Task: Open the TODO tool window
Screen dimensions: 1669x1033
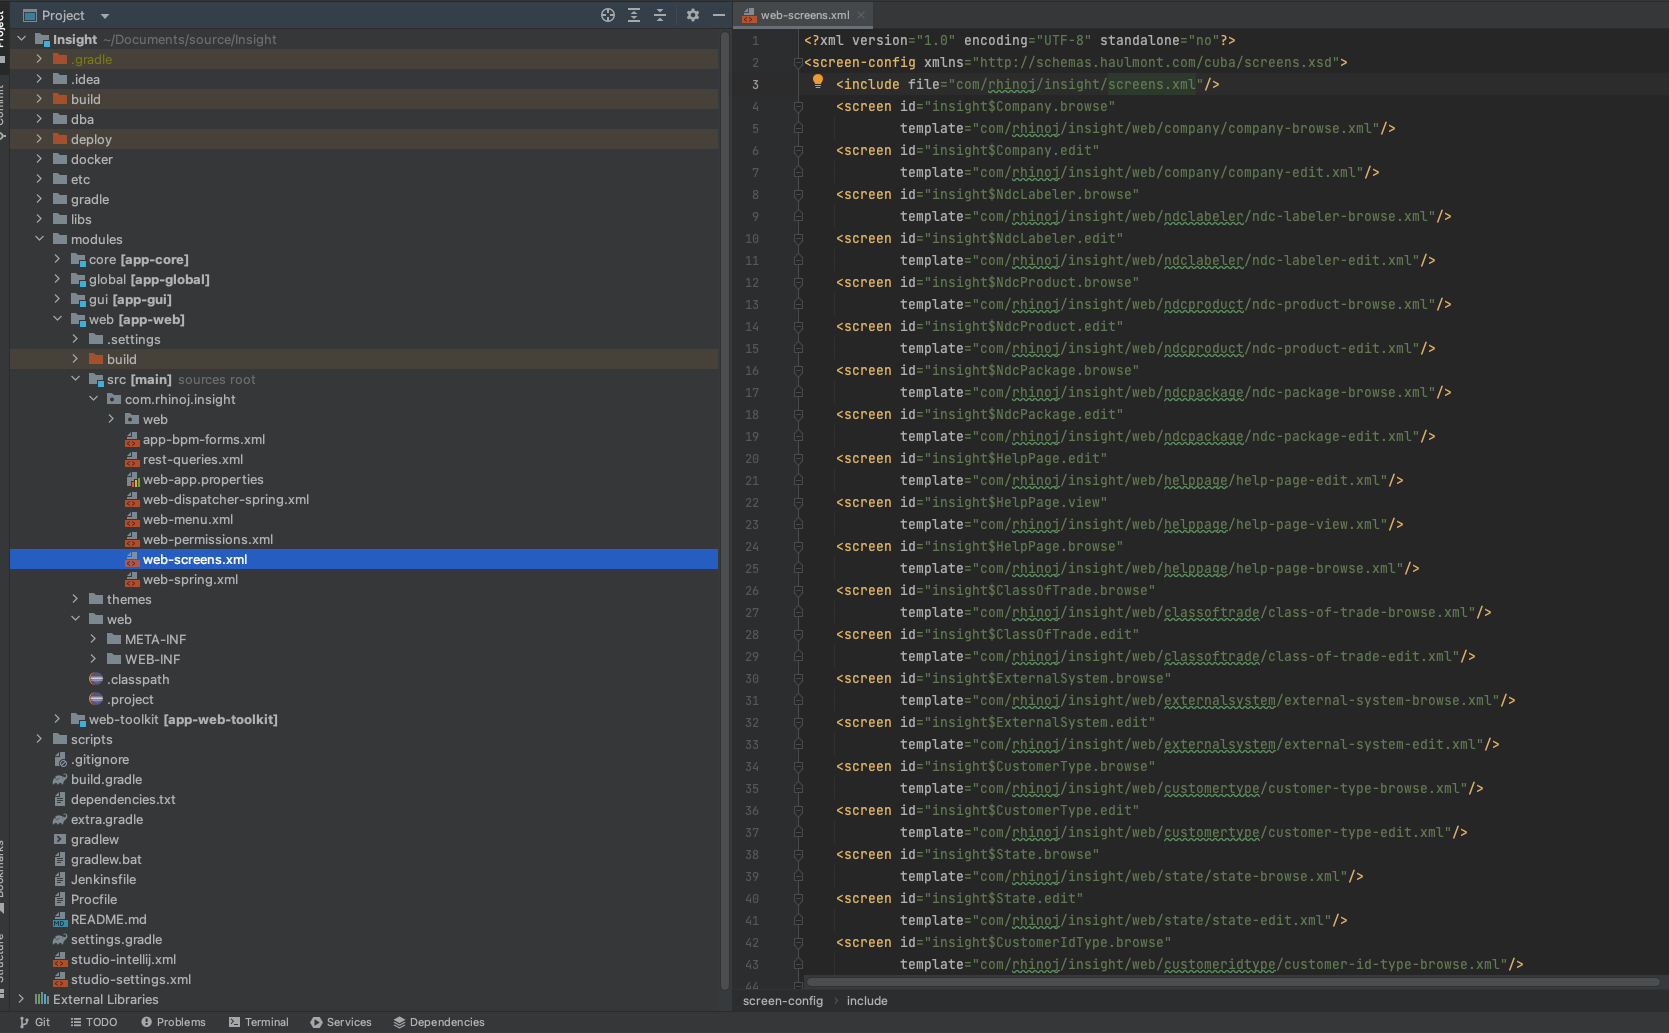Action: (93, 1022)
